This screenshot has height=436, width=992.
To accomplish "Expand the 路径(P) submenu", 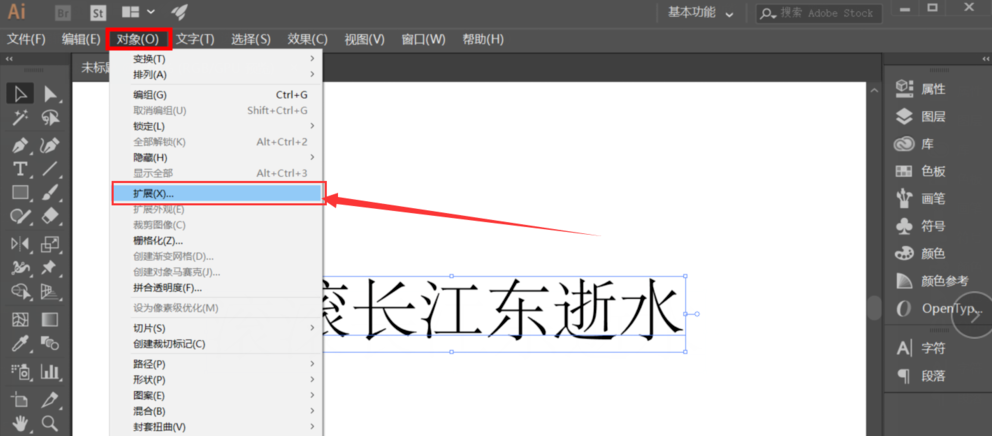I will (x=217, y=364).
